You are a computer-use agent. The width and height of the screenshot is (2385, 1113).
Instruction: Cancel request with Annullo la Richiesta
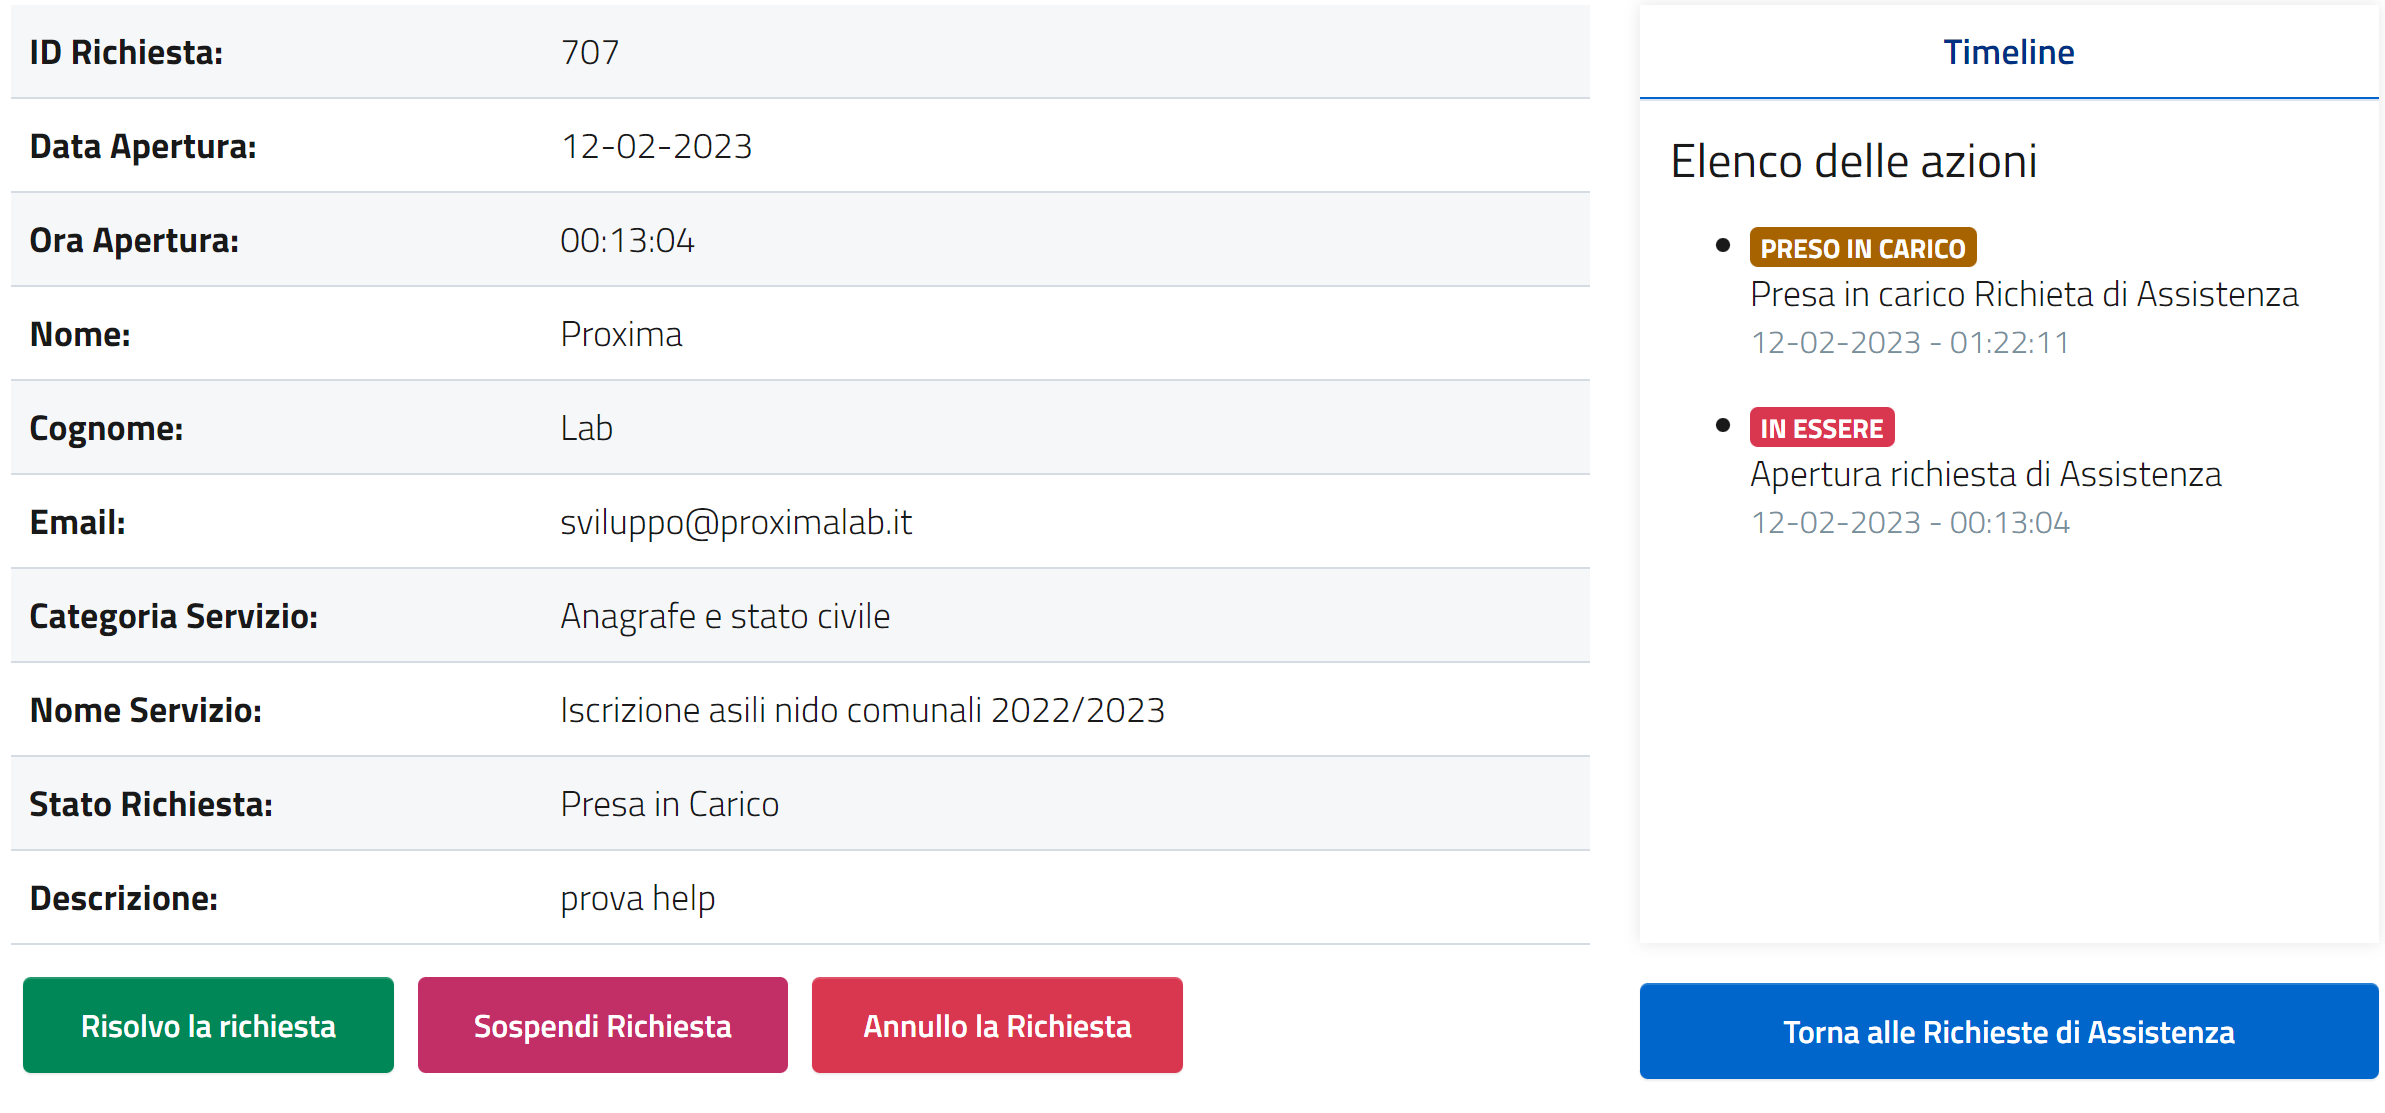click(997, 1026)
